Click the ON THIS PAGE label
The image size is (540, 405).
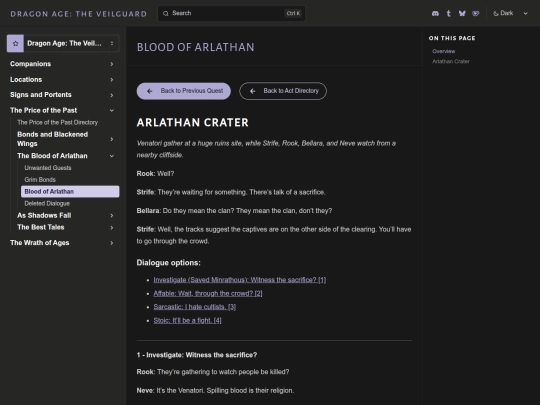click(452, 38)
